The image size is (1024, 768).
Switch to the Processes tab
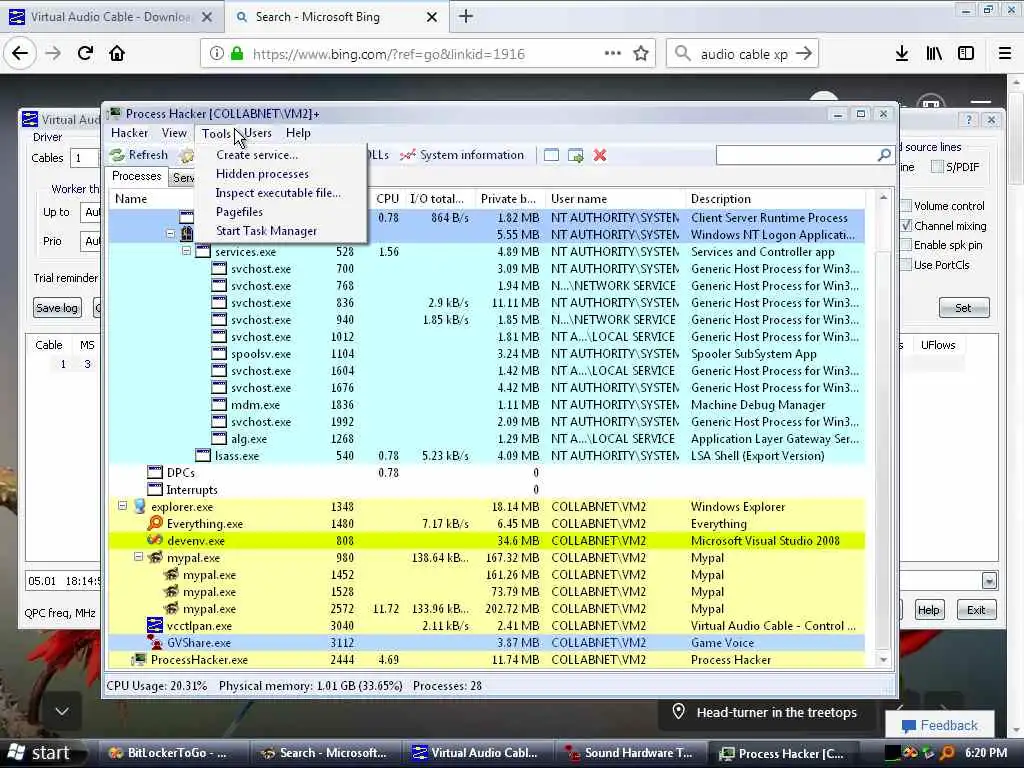(136, 176)
